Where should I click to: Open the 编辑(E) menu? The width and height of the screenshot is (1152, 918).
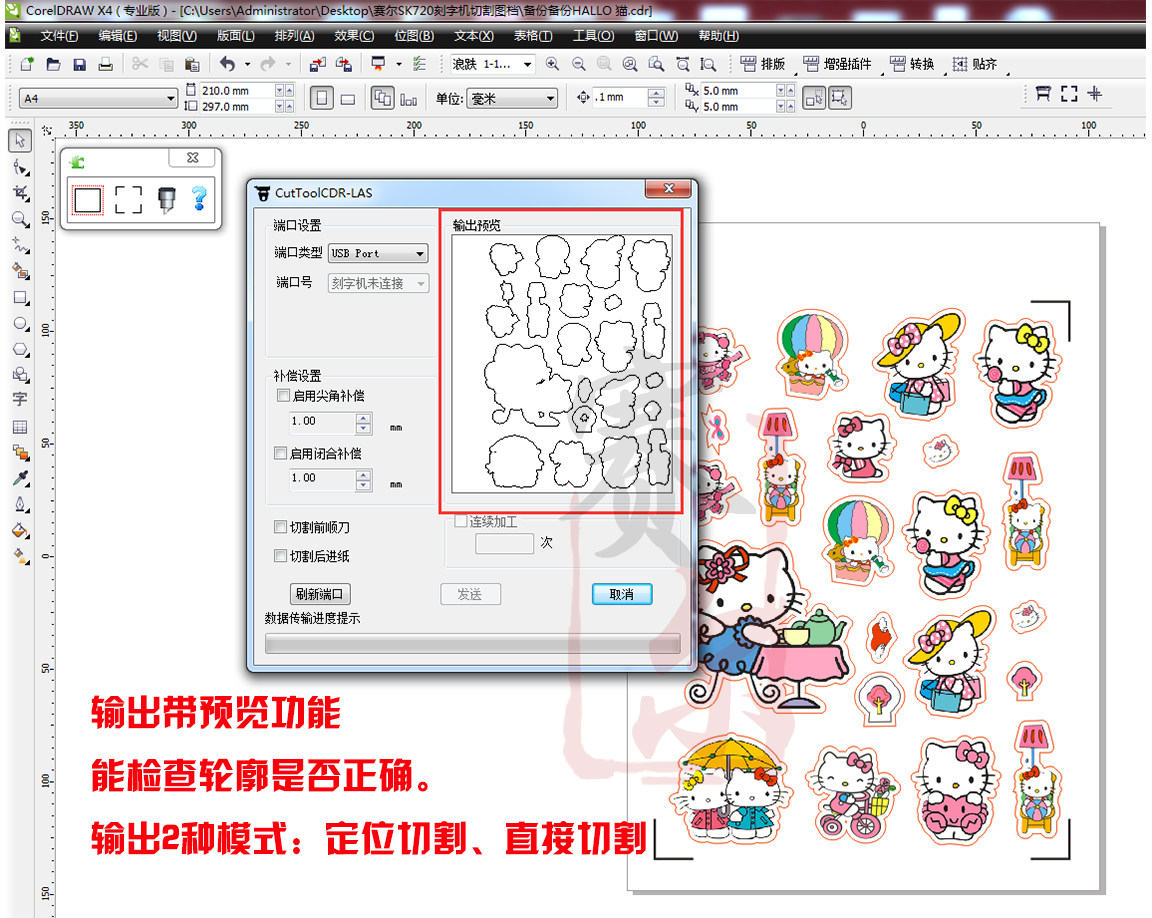[118, 36]
